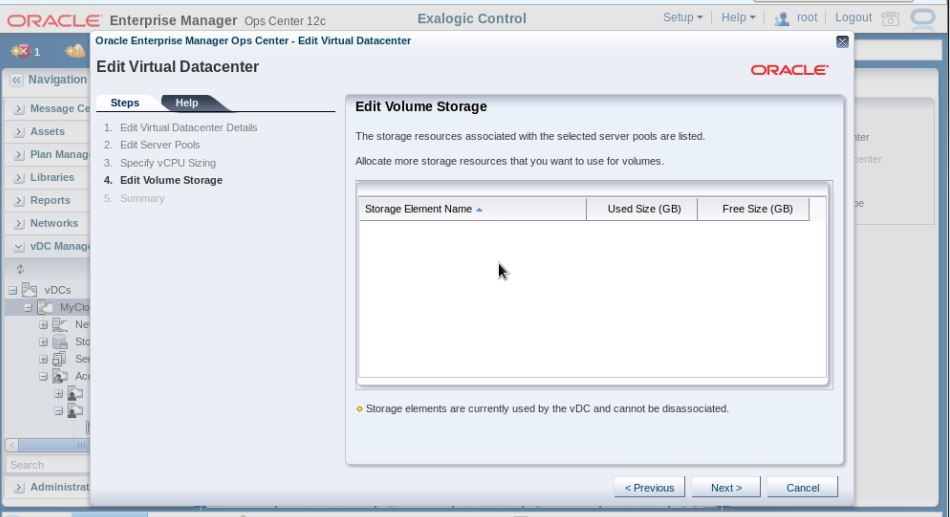This screenshot has width=950, height=517.
Task: Click step 5 Summary
Action: (142, 198)
